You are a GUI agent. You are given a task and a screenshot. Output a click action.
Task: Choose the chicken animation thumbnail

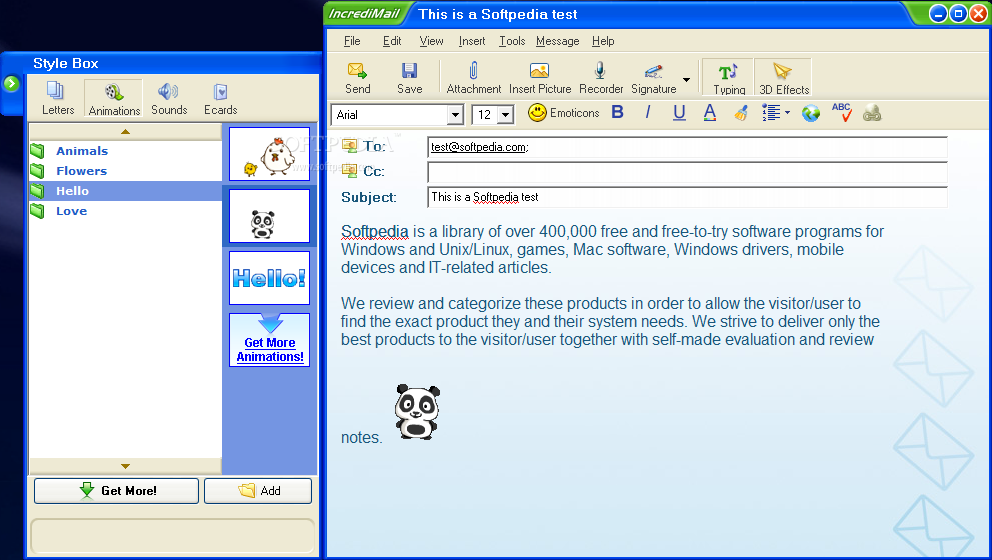(270, 154)
